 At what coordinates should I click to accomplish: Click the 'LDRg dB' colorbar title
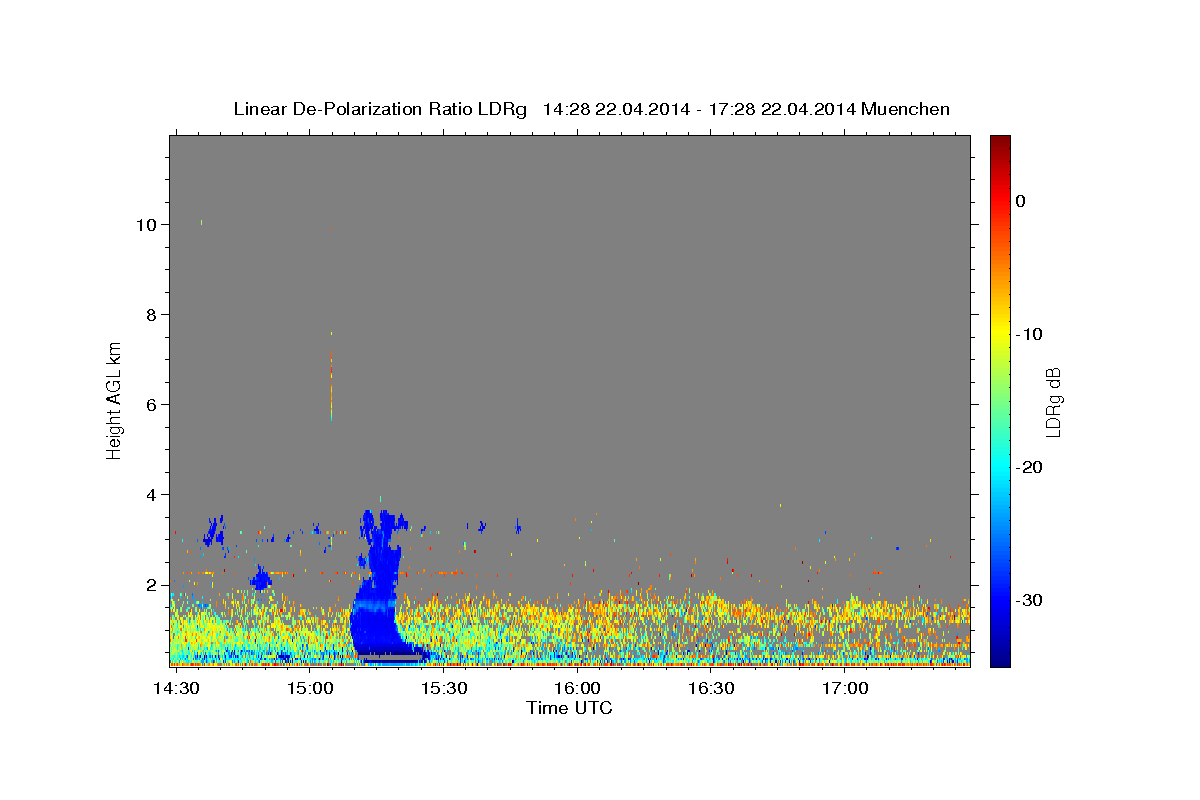pyautogui.click(x=1053, y=401)
